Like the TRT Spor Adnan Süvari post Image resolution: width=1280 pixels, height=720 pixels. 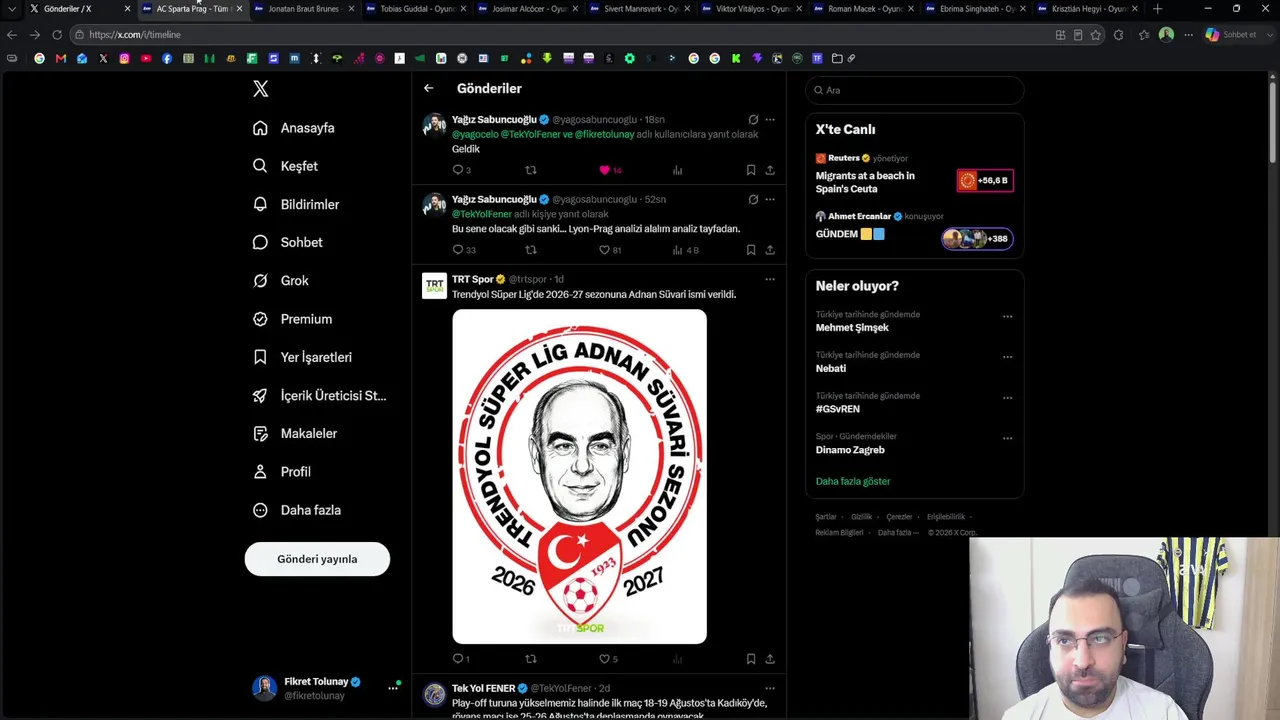(x=608, y=659)
